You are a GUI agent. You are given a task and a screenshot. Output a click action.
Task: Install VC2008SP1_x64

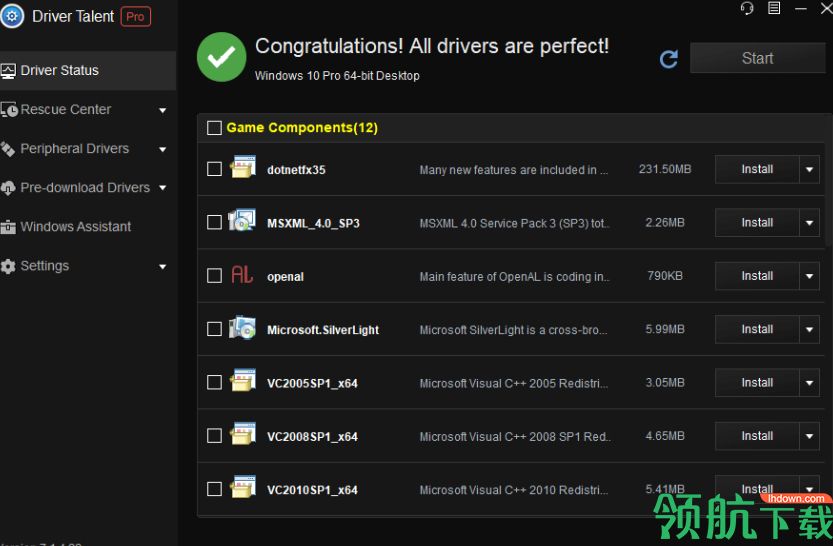757,436
